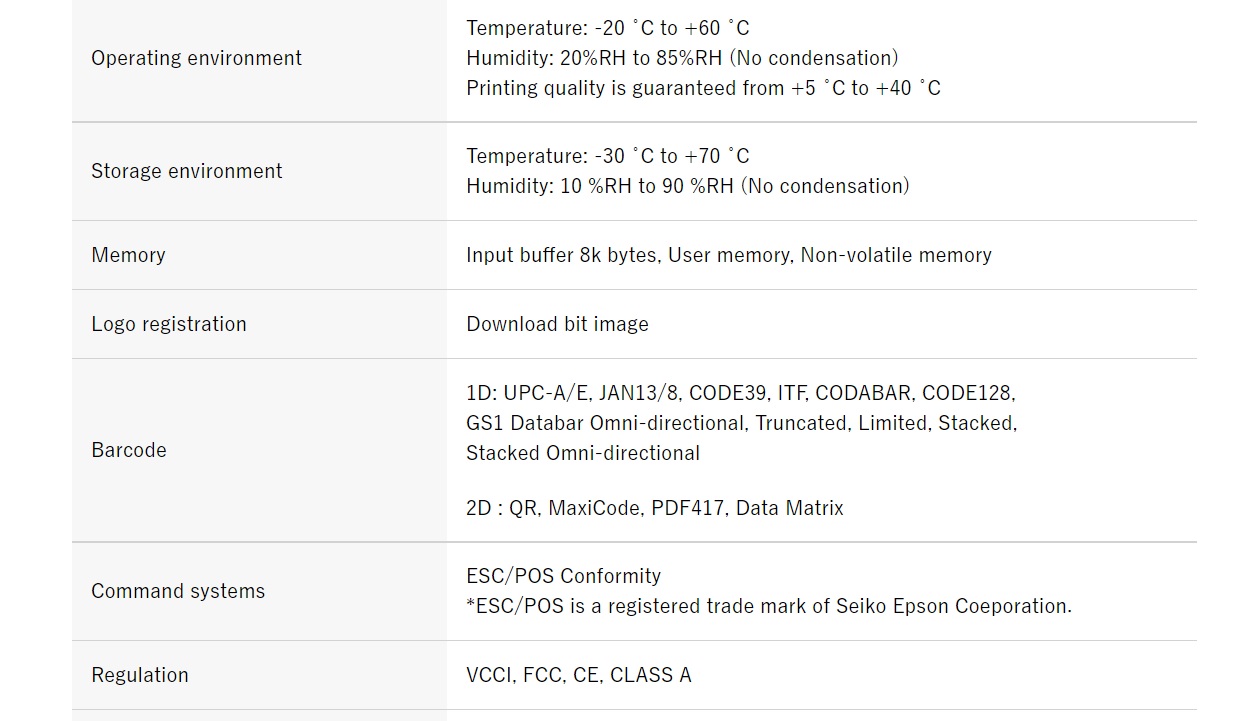Click the storage temperature -30 °C to +70 °C
The height and width of the screenshot is (721, 1243).
point(607,156)
